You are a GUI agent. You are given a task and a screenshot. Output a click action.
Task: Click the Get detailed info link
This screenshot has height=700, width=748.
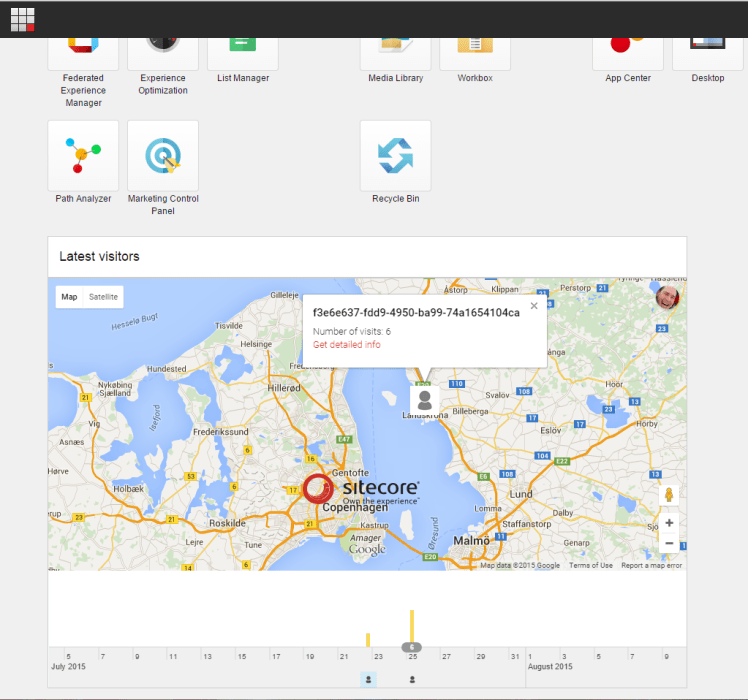coord(346,345)
